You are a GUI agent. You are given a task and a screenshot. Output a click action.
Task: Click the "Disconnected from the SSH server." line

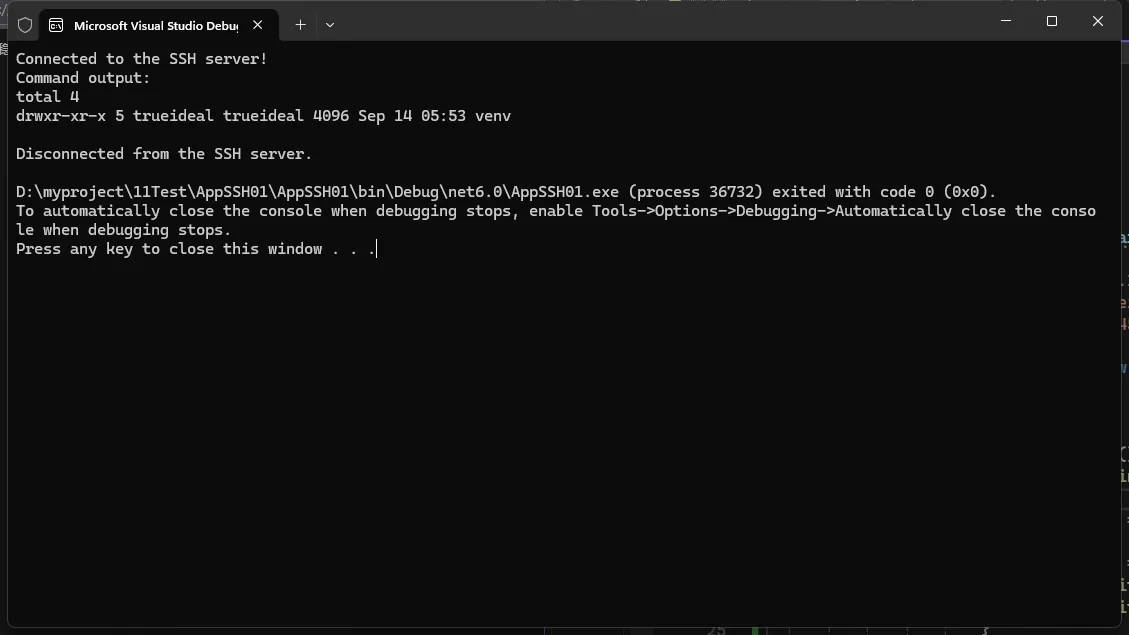click(x=164, y=154)
